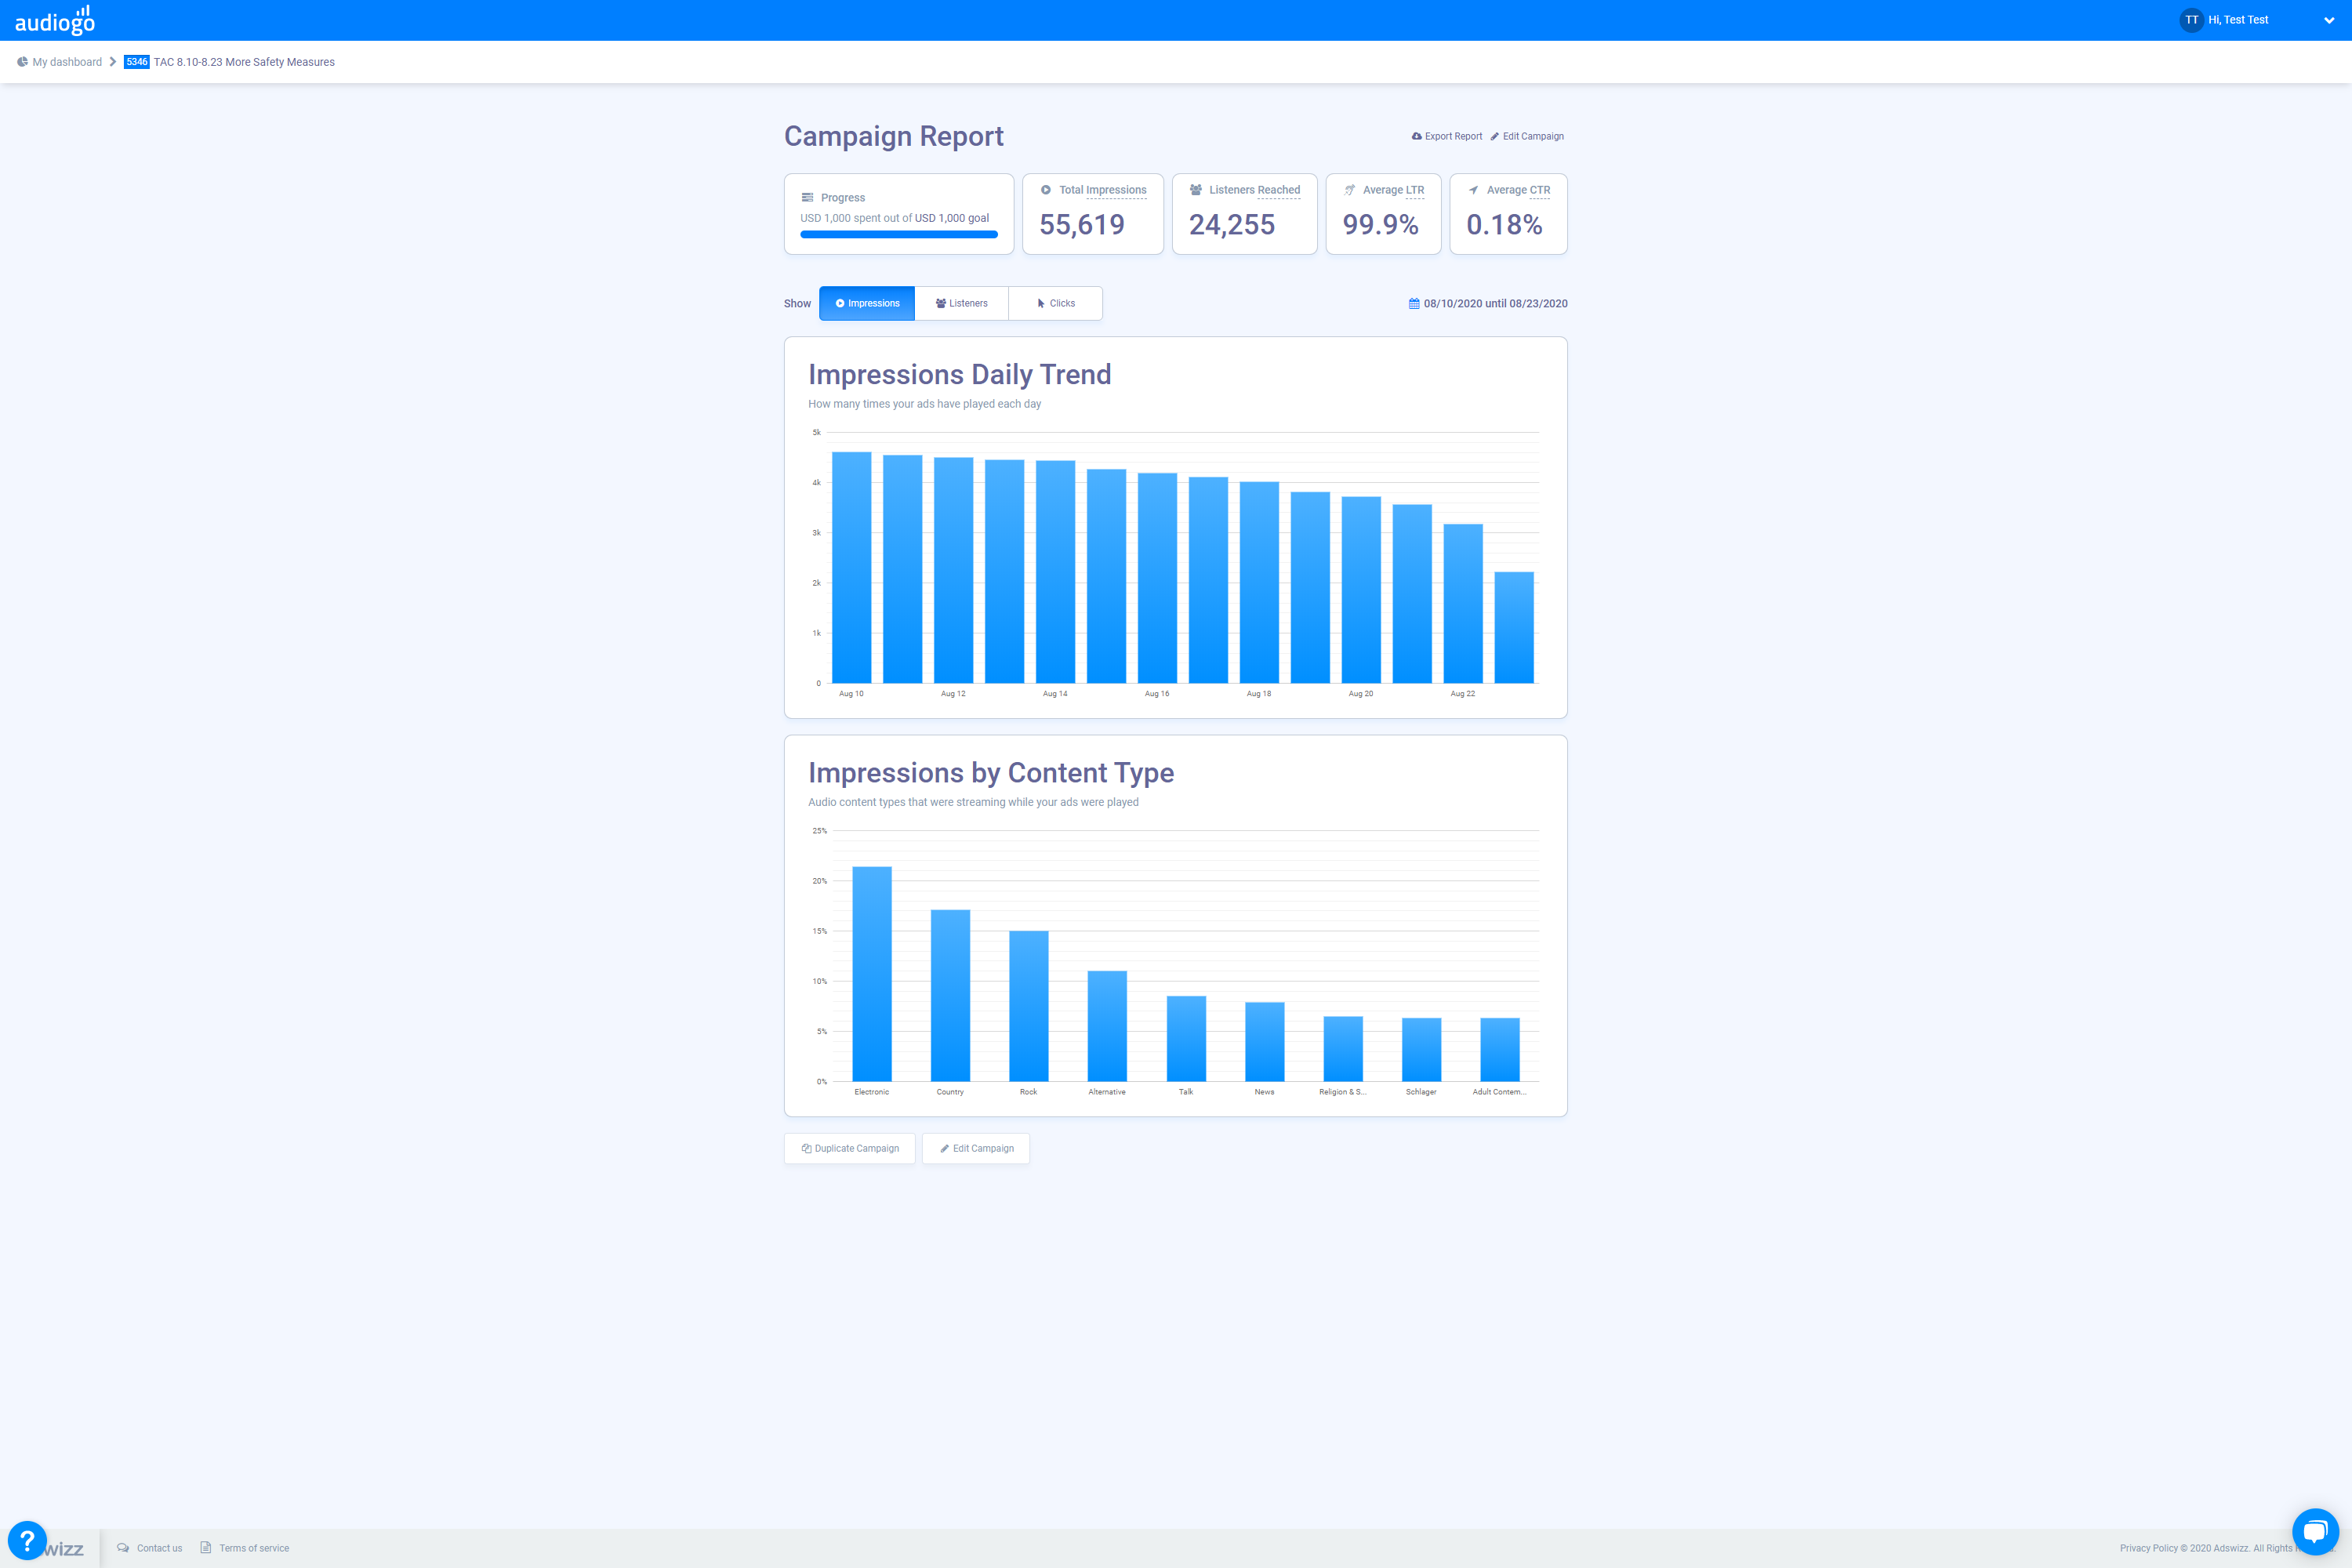Go to My dashboard breadcrumb
The image size is (2352, 1568).
pyautogui.click(x=67, y=62)
